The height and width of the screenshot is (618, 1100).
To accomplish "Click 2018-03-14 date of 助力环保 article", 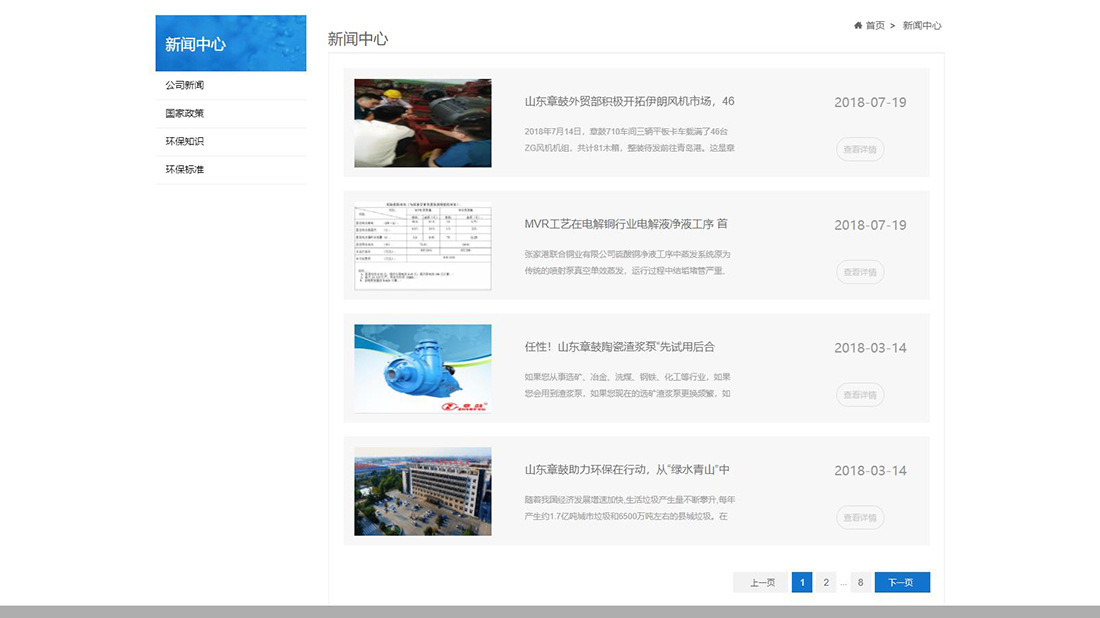I will coord(870,471).
